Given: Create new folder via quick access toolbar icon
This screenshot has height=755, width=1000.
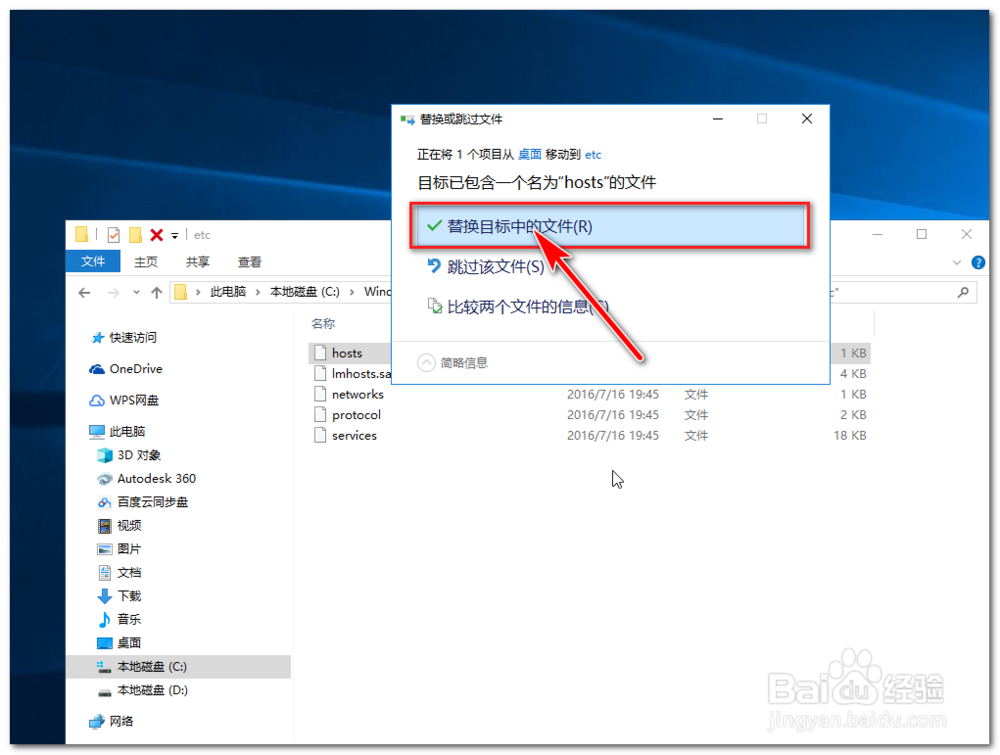Looking at the screenshot, I should coord(134,234).
